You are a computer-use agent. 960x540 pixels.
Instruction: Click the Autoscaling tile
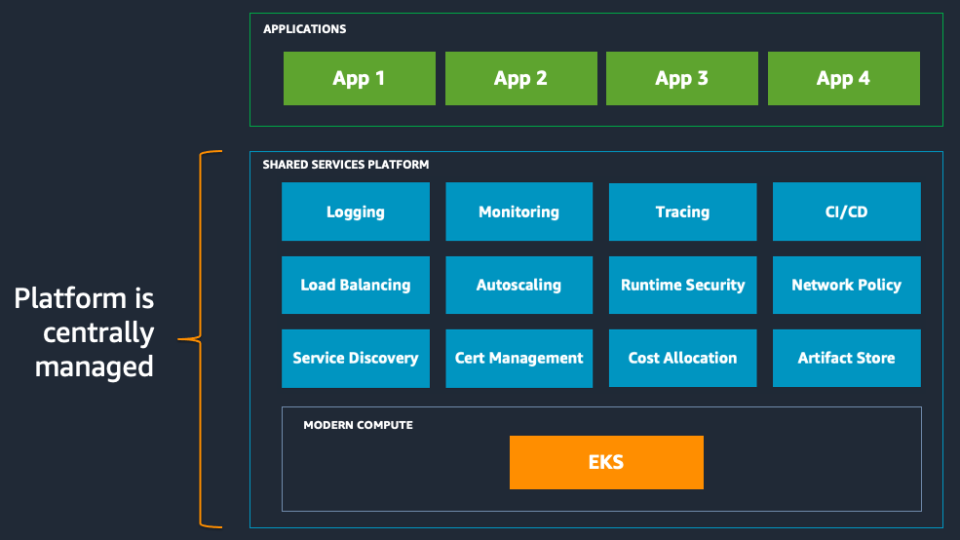(x=519, y=285)
